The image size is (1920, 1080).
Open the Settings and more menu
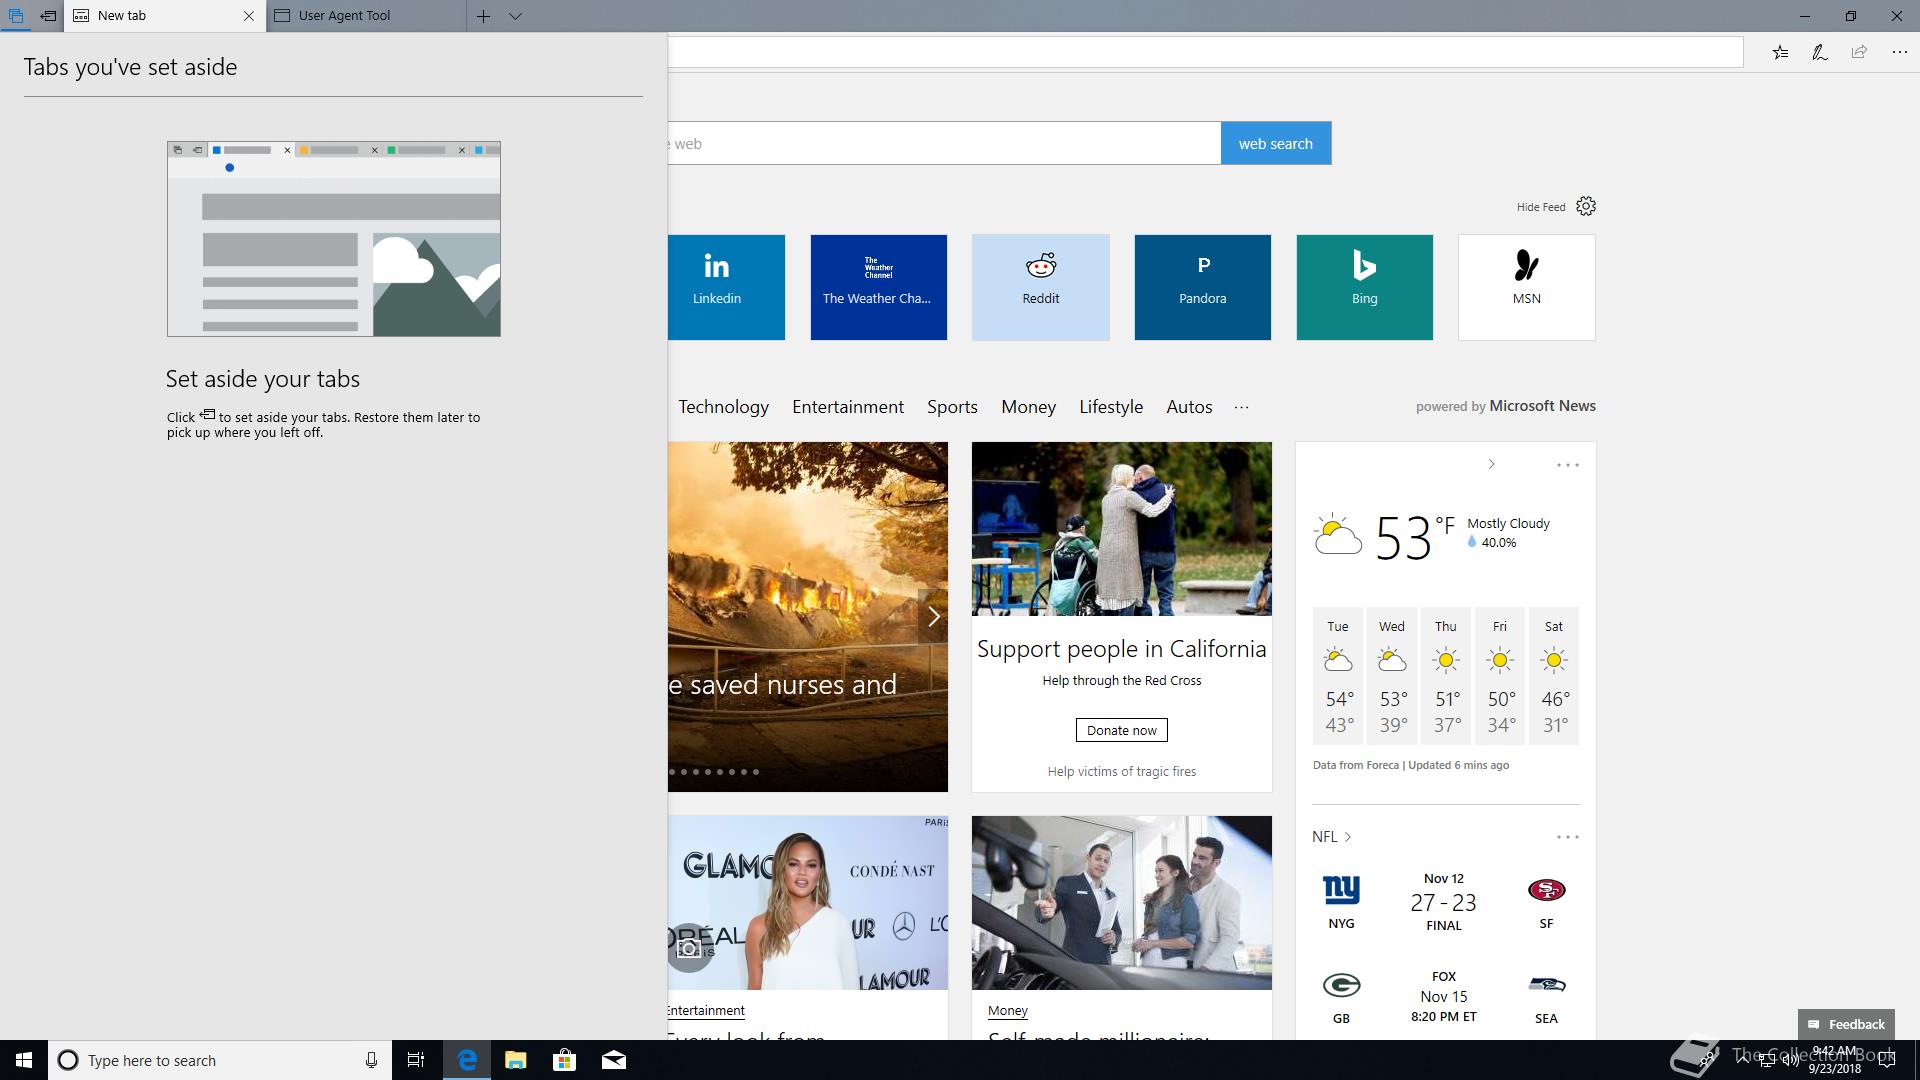[x=1899, y=52]
